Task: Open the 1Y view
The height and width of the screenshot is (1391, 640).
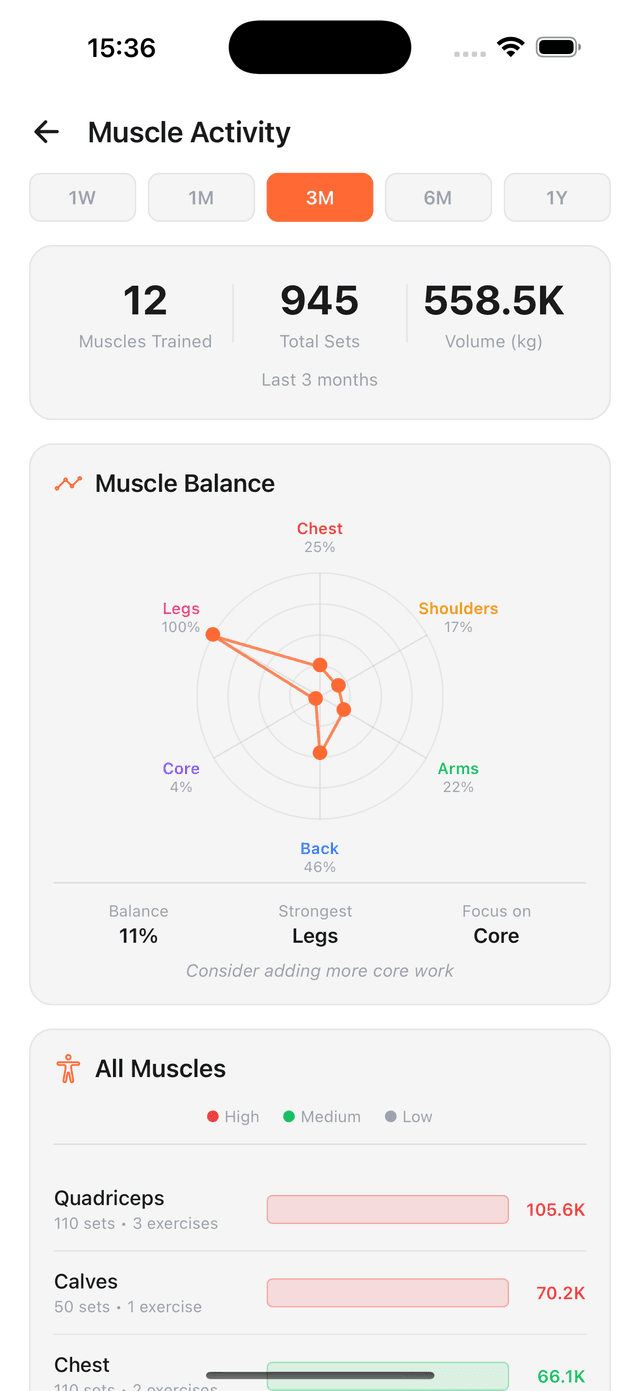Action: point(557,197)
